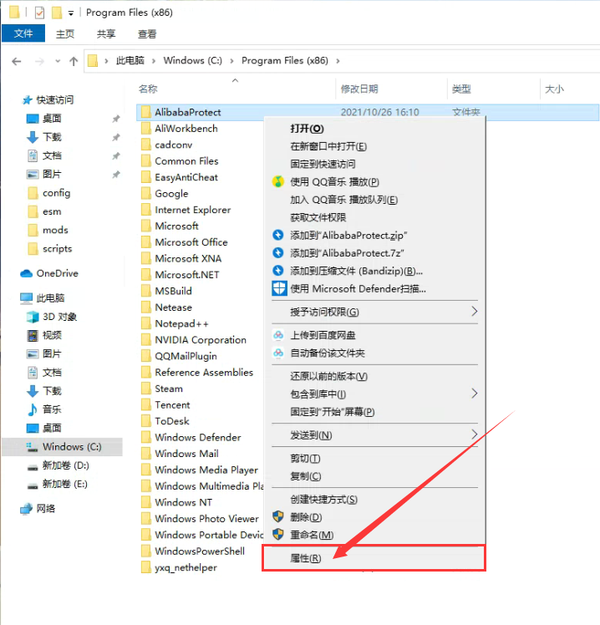Screen dimensions: 600x625
Task: Expand the 授予访问权限 submenu arrow
Action: (x=474, y=311)
